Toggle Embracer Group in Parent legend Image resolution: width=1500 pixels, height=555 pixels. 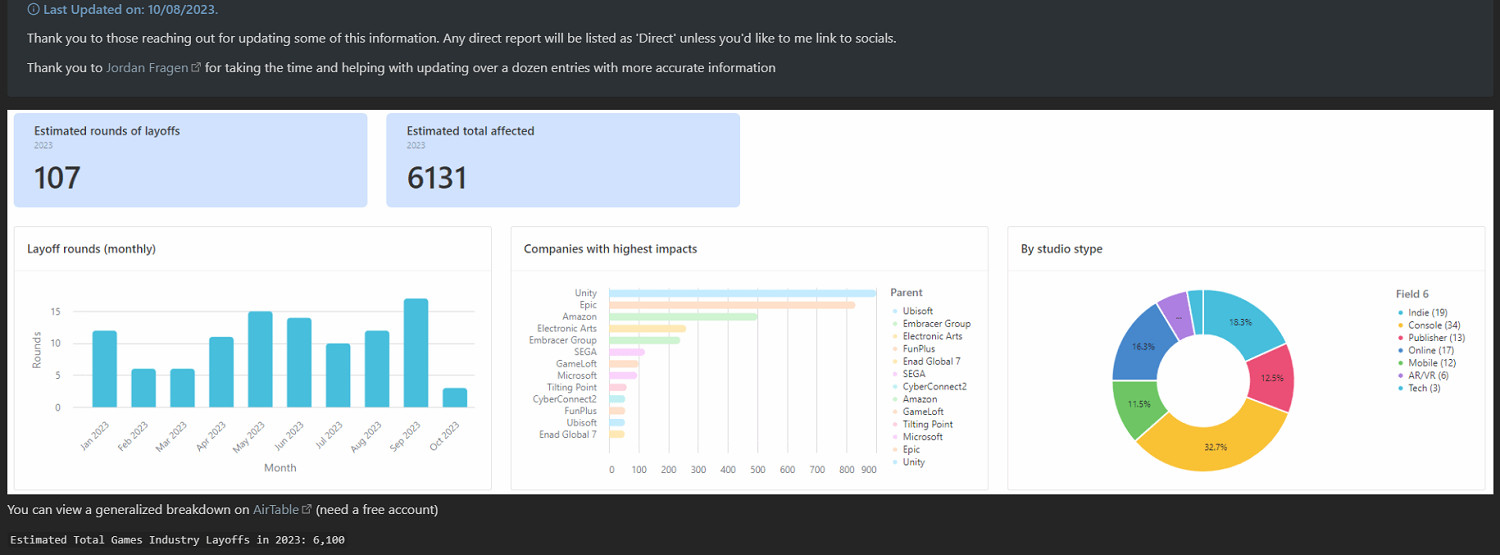pyautogui.click(x=935, y=324)
